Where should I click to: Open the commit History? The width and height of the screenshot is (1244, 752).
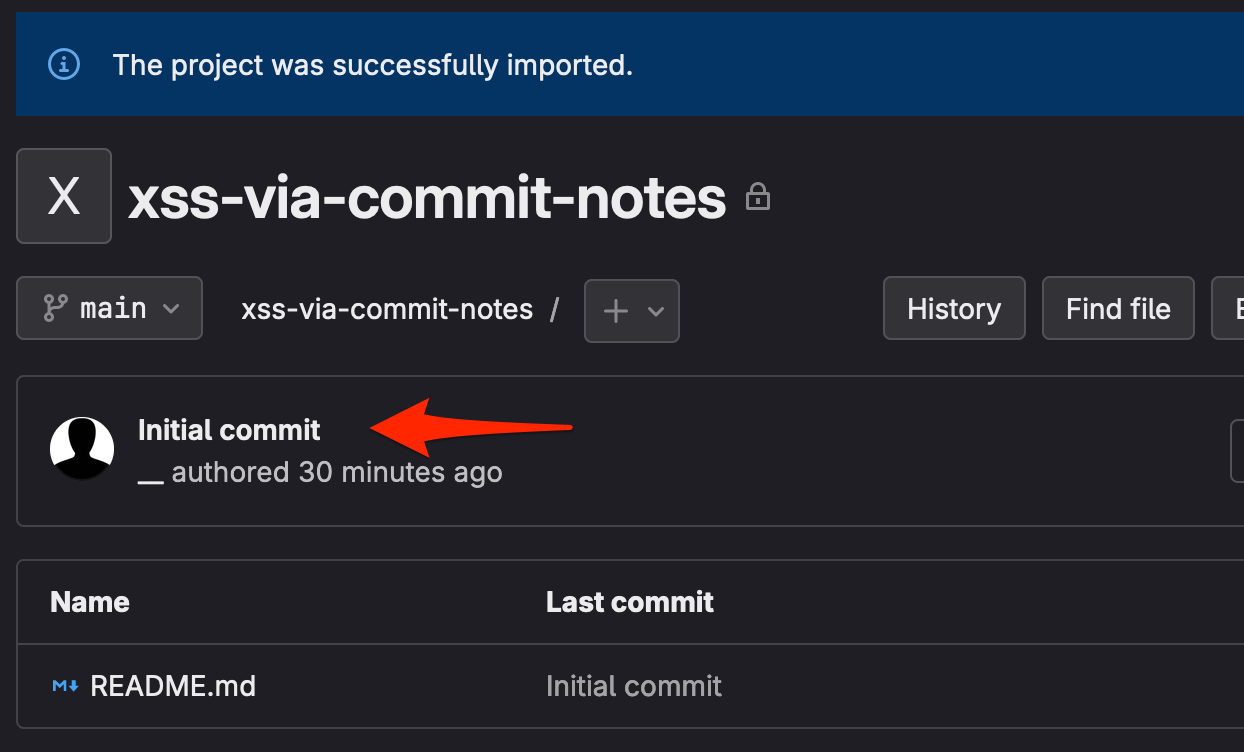954,309
